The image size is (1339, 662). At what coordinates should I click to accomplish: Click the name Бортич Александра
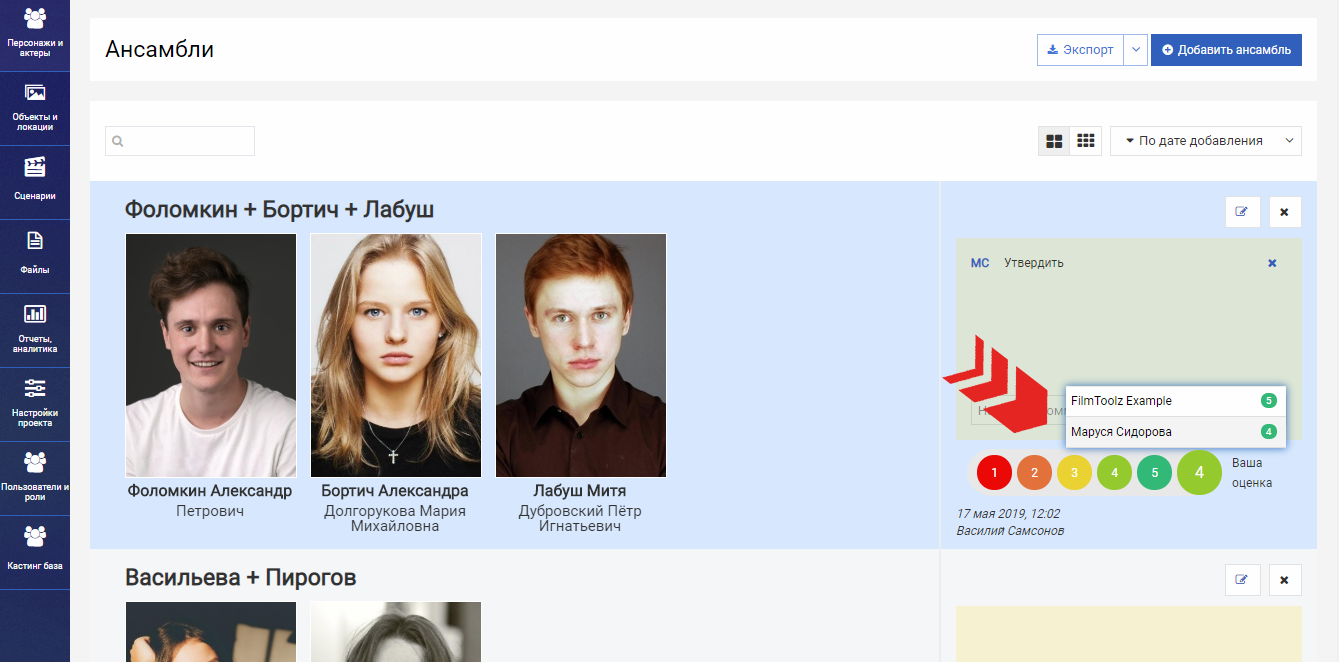tap(395, 491)
